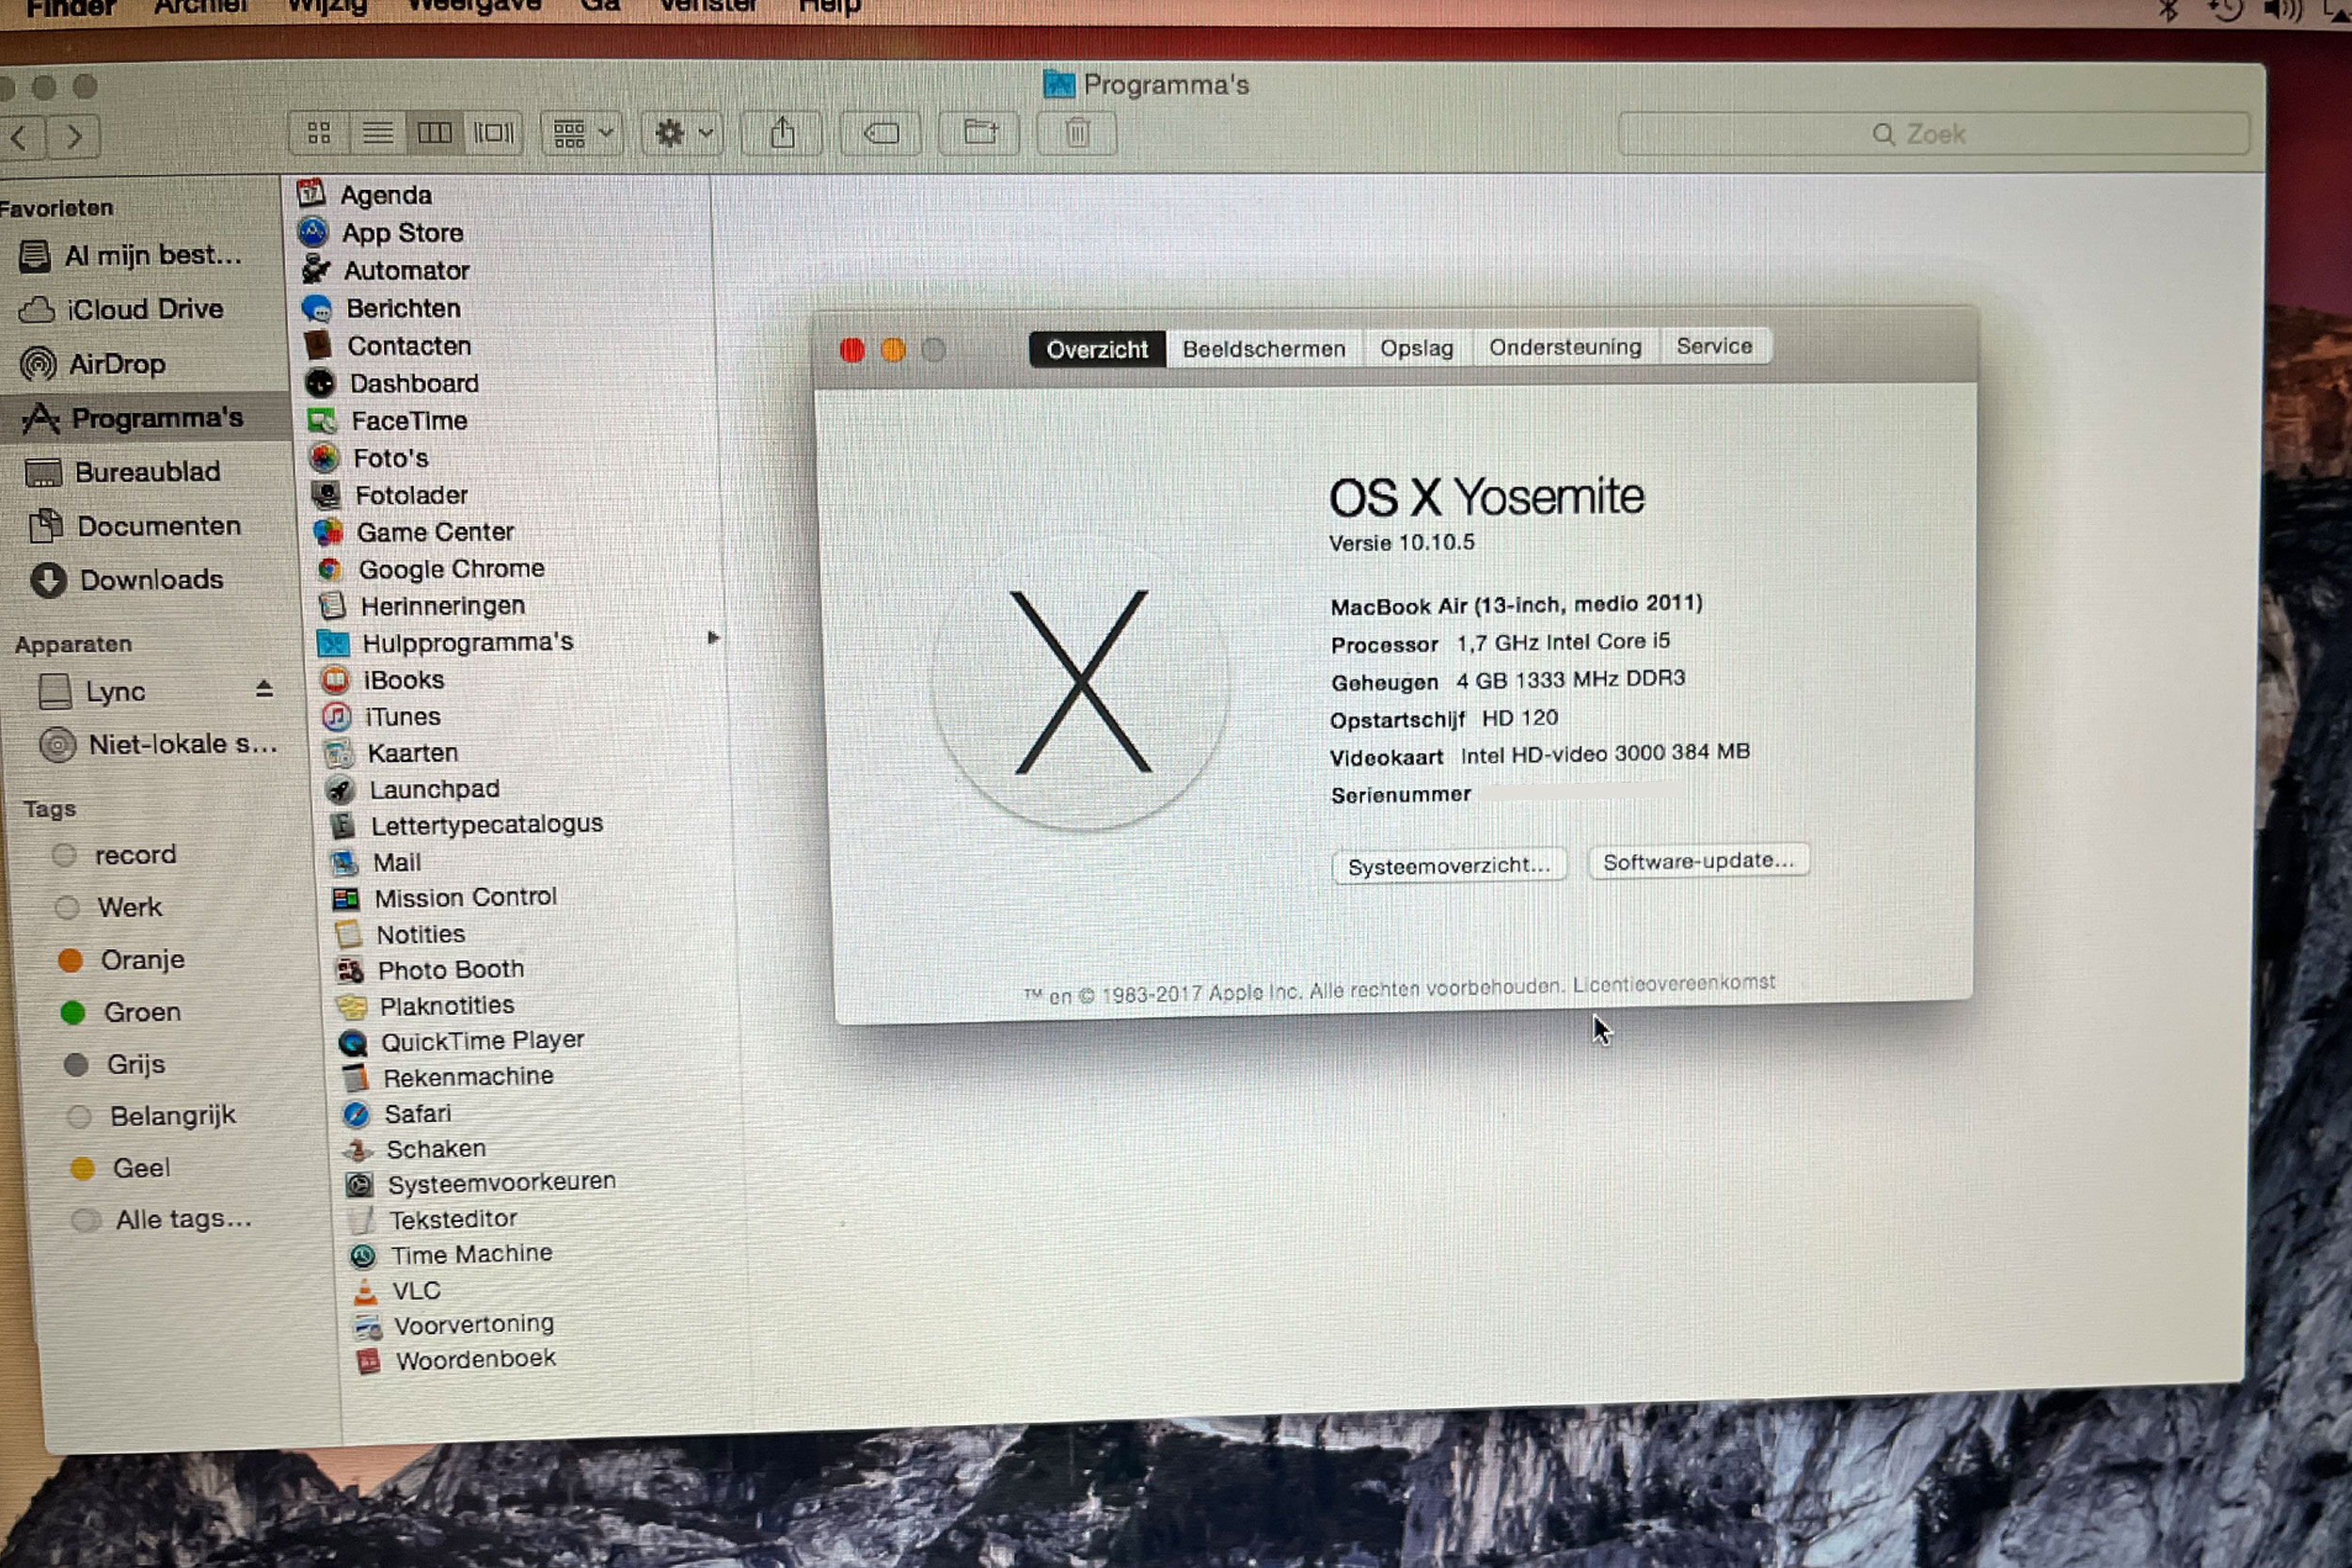Open the action gear dropdown

tap(681, 132)
